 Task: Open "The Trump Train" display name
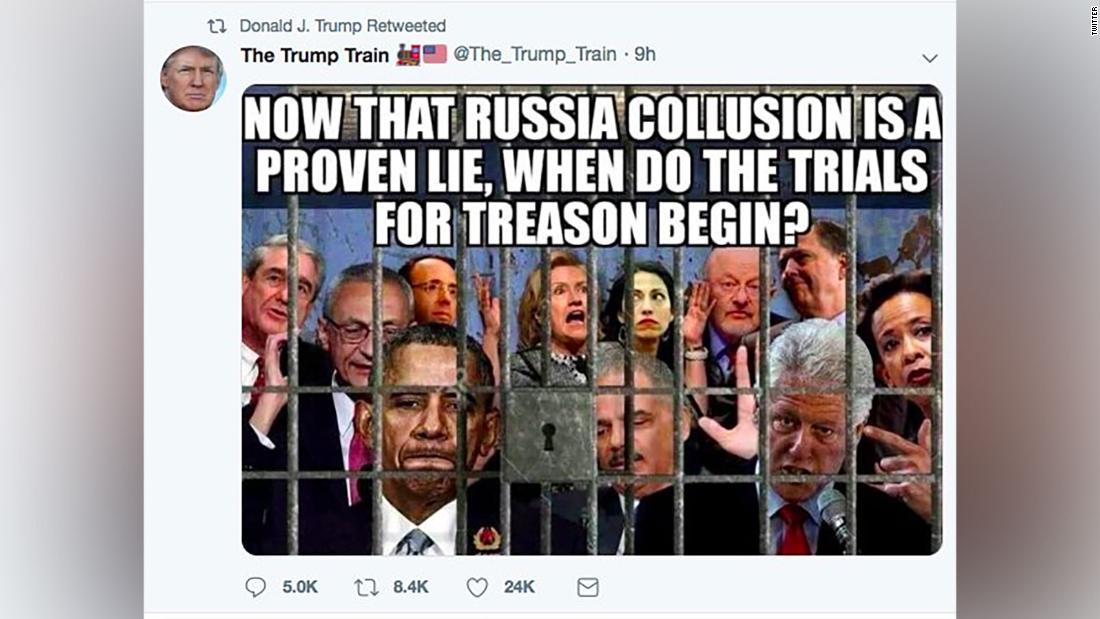click(314, 55)
